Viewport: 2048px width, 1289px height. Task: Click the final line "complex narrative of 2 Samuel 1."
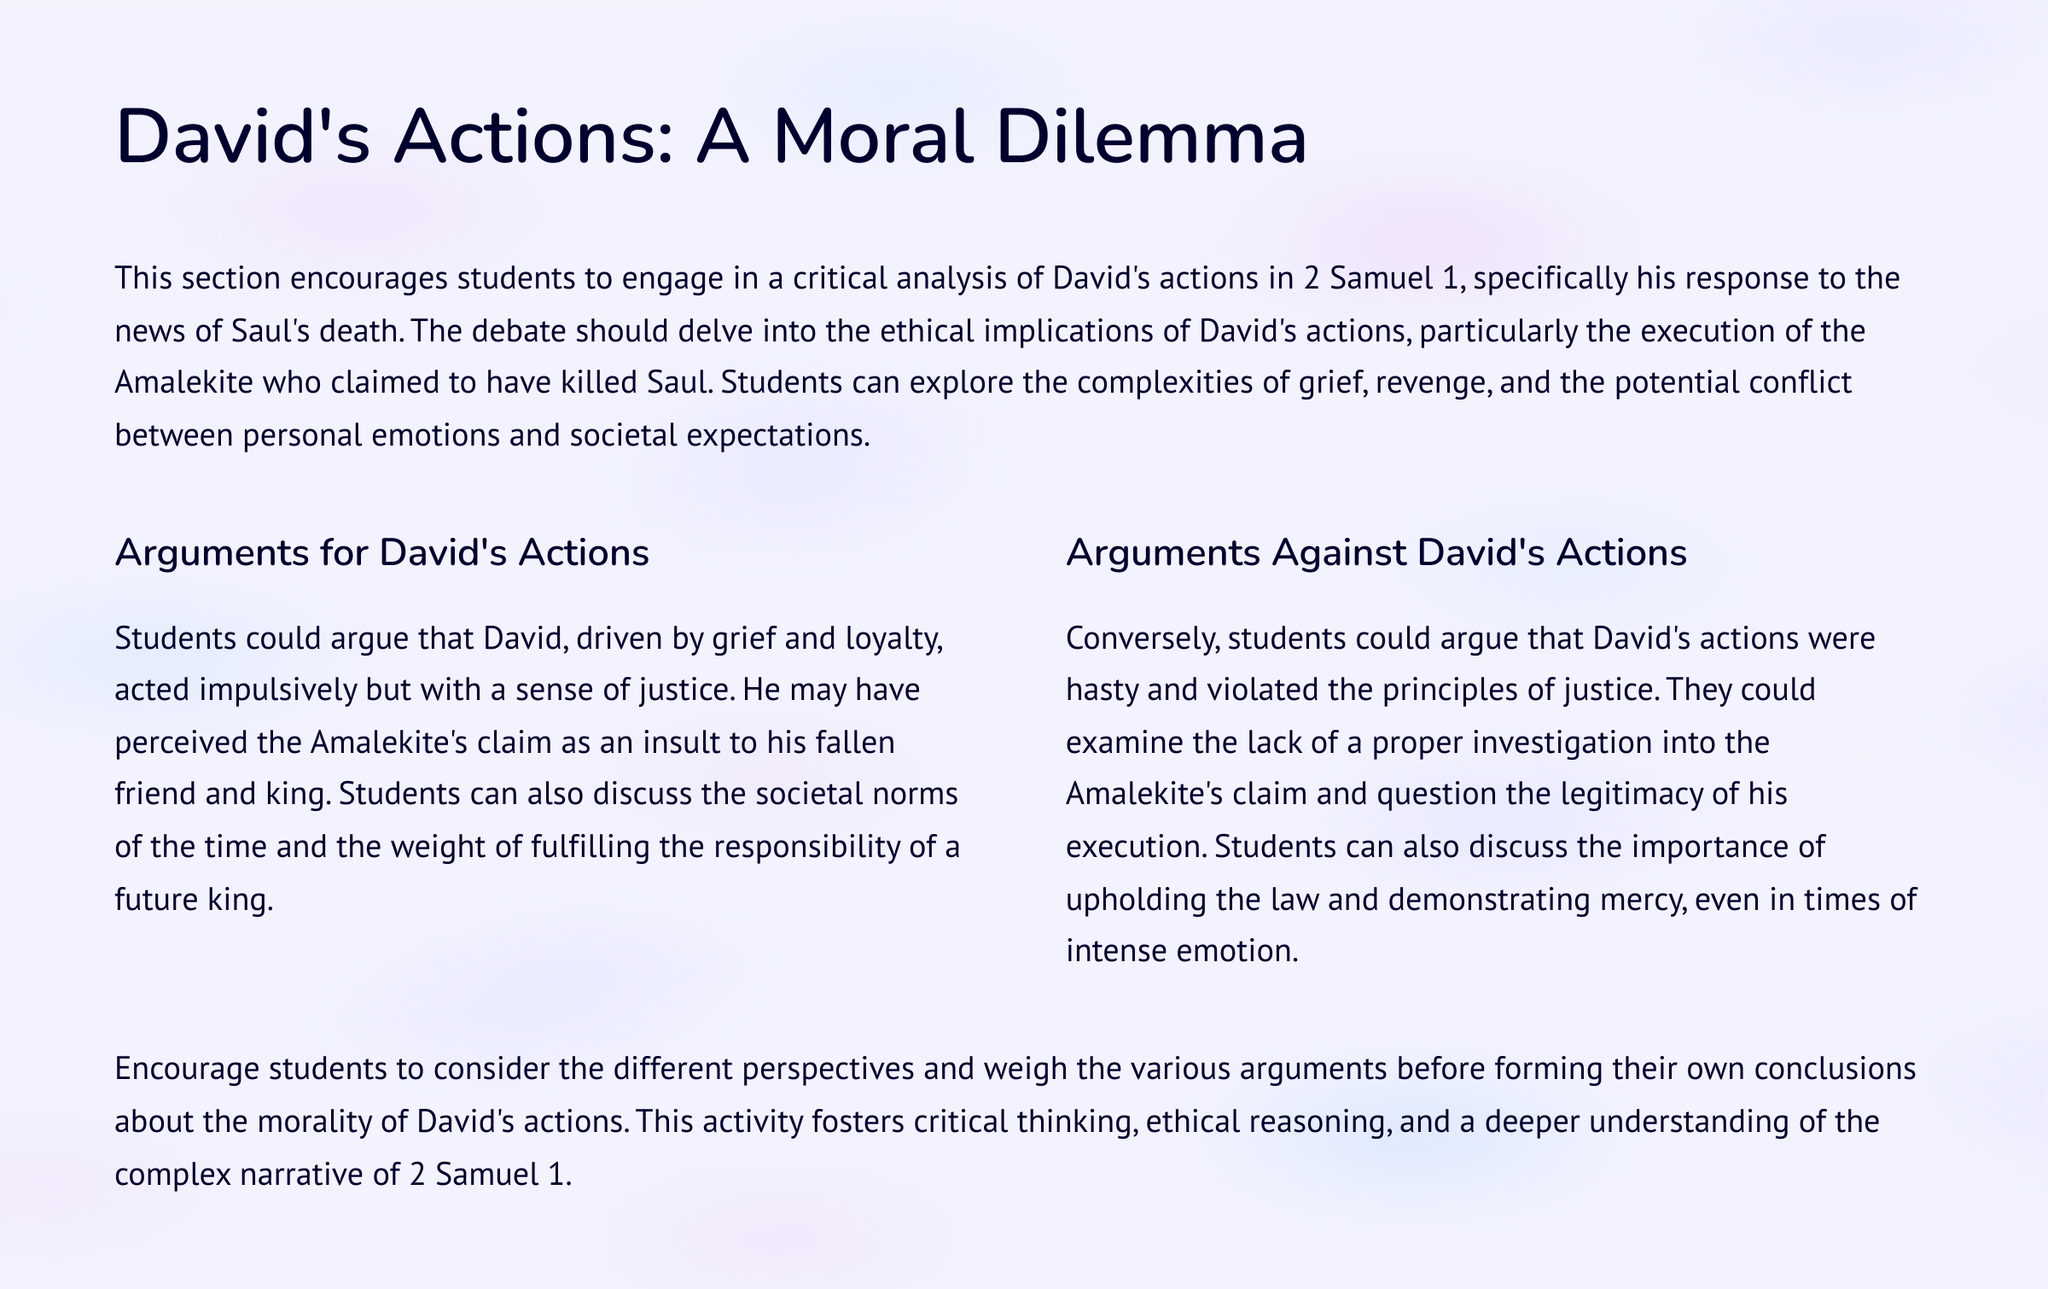pos(343,1174)
